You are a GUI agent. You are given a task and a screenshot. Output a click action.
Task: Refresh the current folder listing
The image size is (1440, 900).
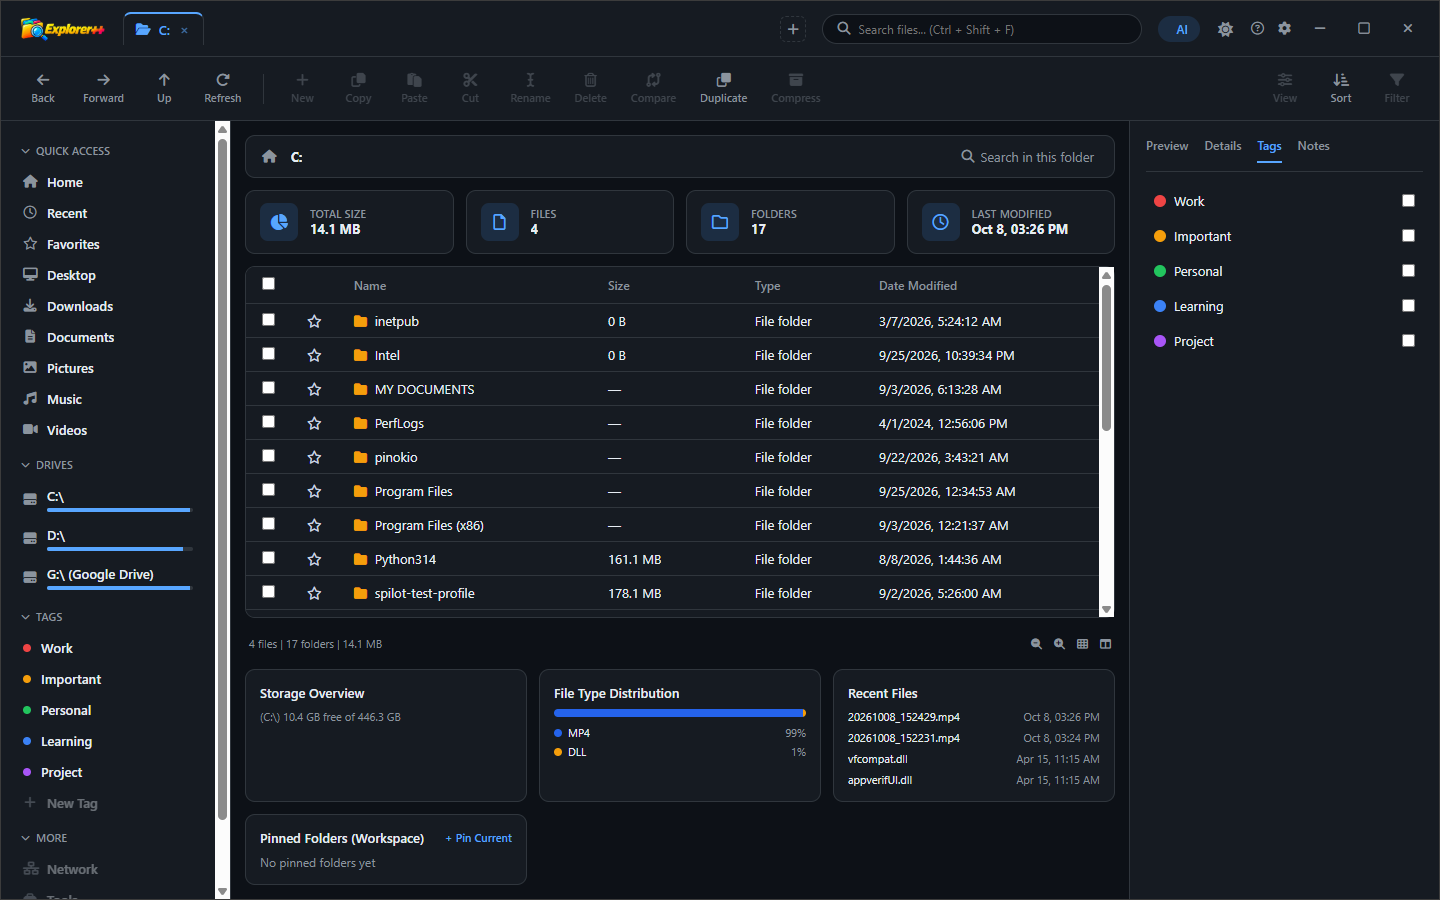222,88
